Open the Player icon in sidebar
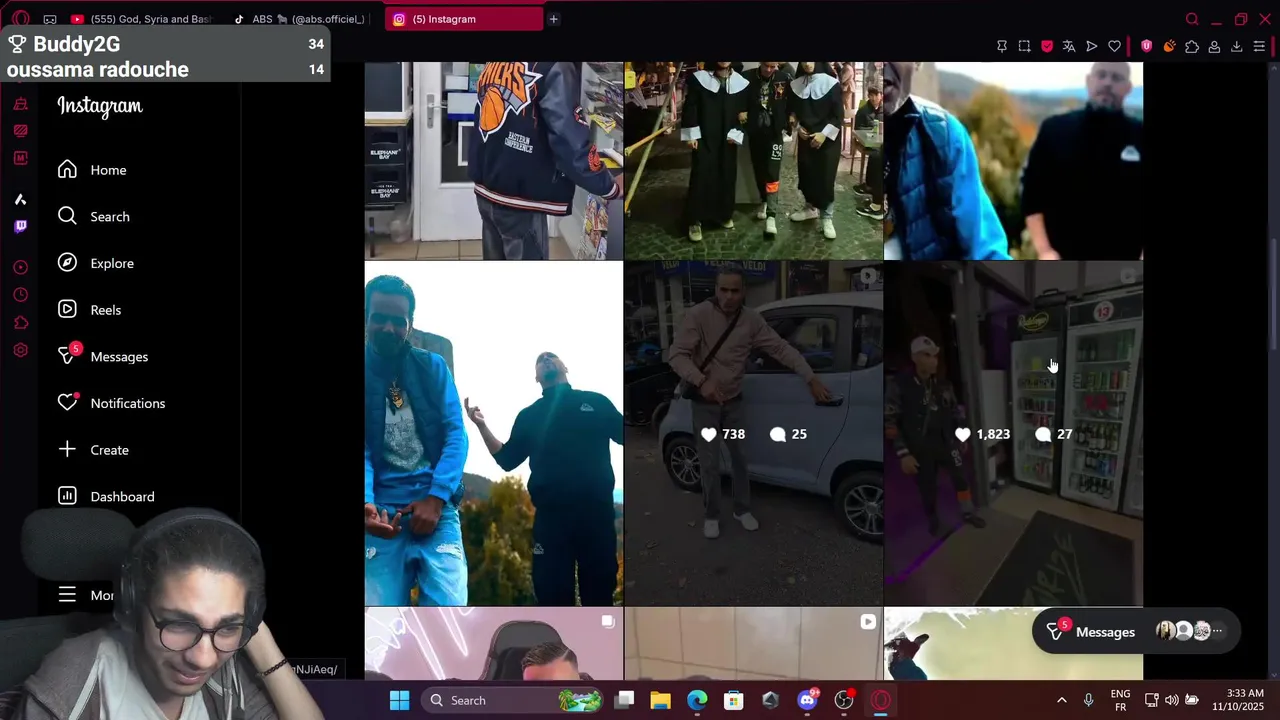The image size is (1280, 720). [21, 267]
